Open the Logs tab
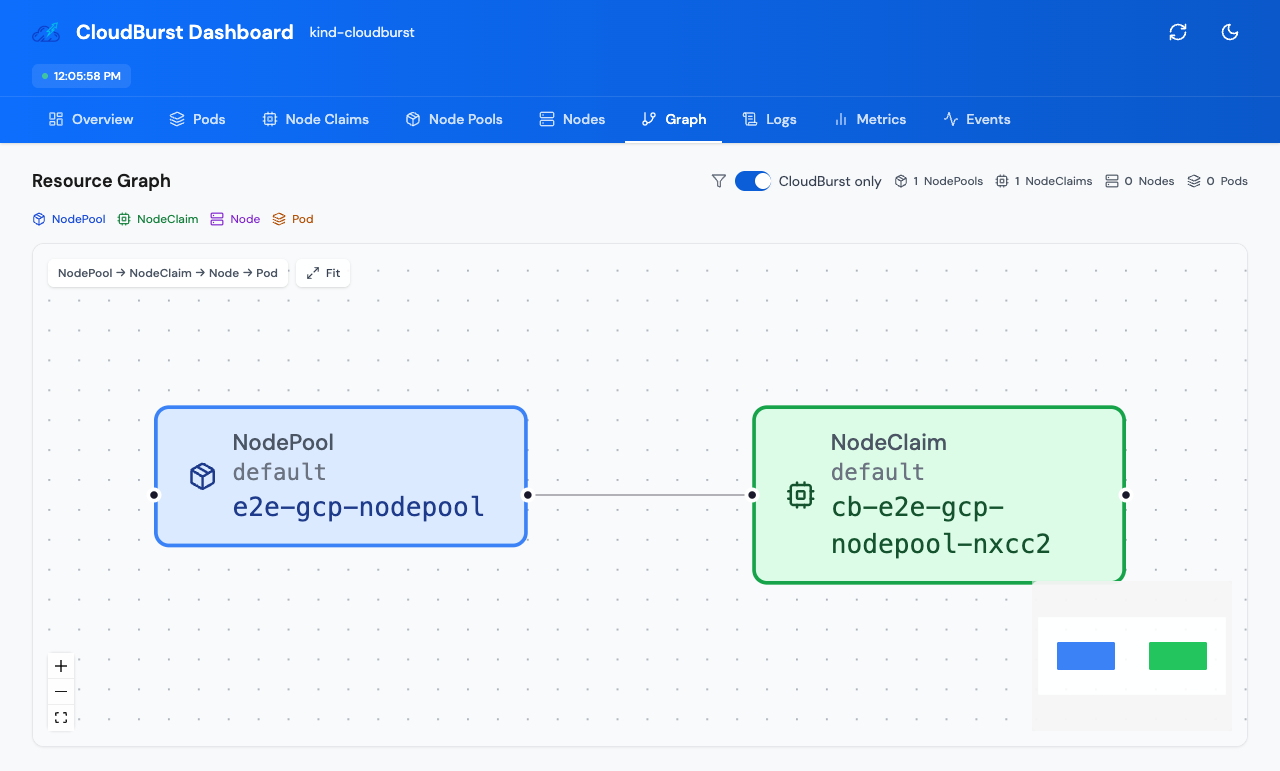This screenshot has height=771, width=1280. pyautogui.click(x=769, y=119)
